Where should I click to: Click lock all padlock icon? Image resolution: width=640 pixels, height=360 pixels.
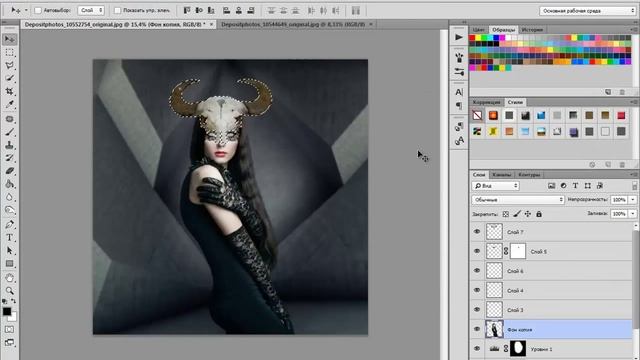539,214
